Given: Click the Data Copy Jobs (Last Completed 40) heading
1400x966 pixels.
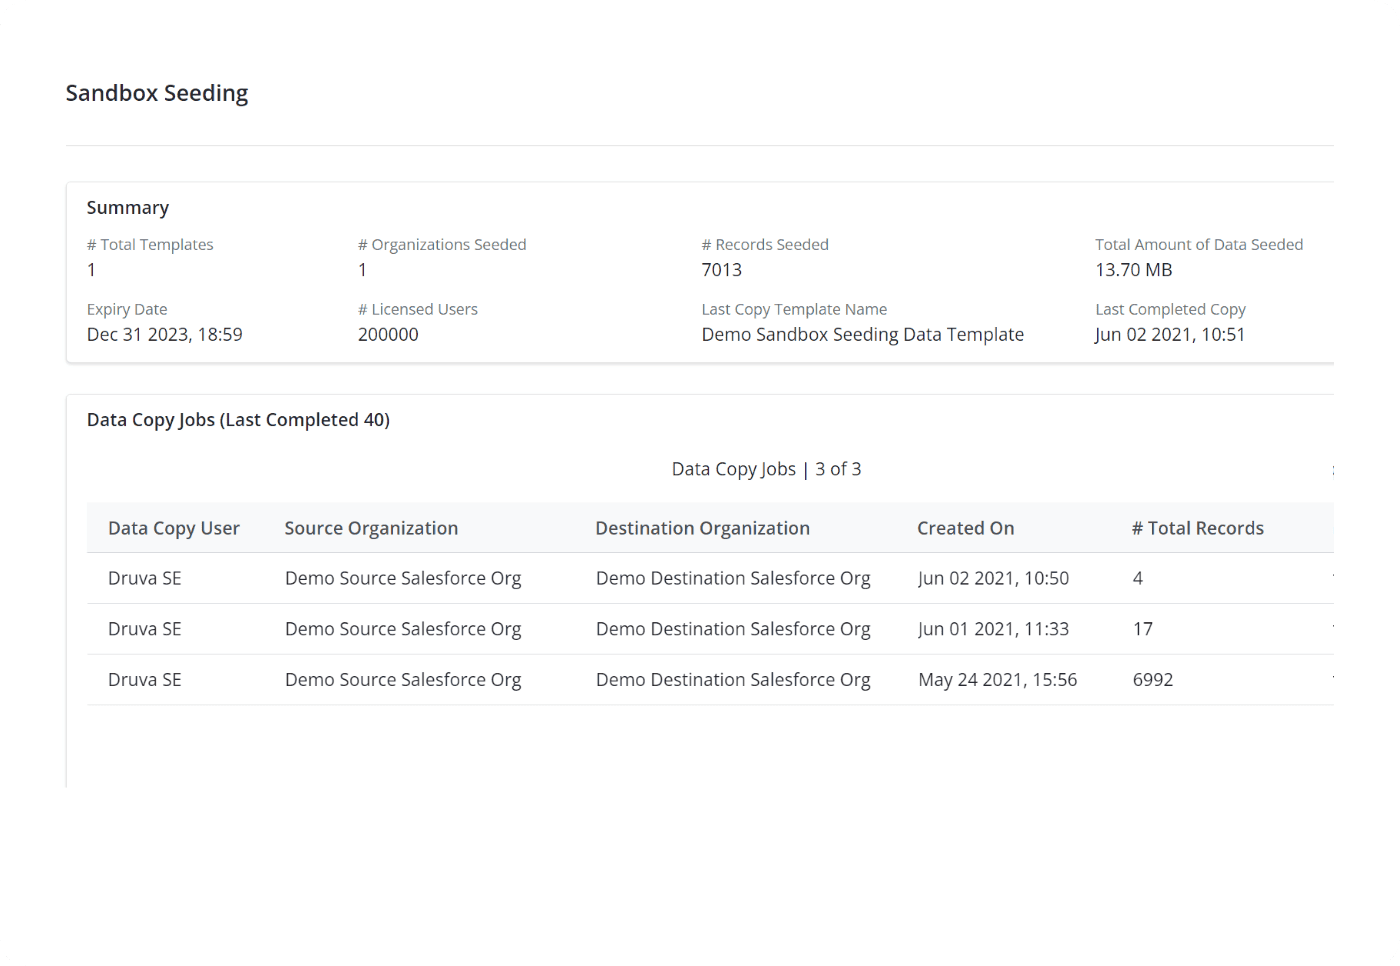Looking at the screenshot, I should tap(238, 420).
